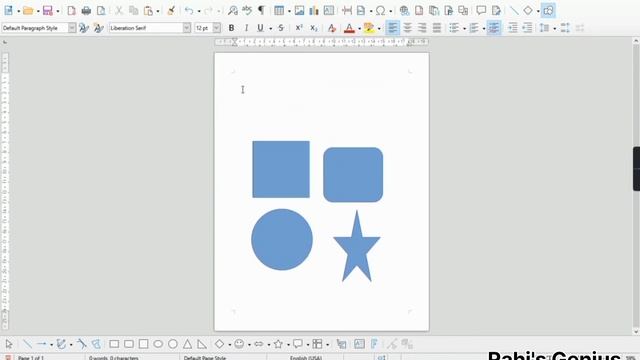Toggle Show Draw Functions icon
The width and height of the screenshot is (640, 360).
(x=548, y=11)
